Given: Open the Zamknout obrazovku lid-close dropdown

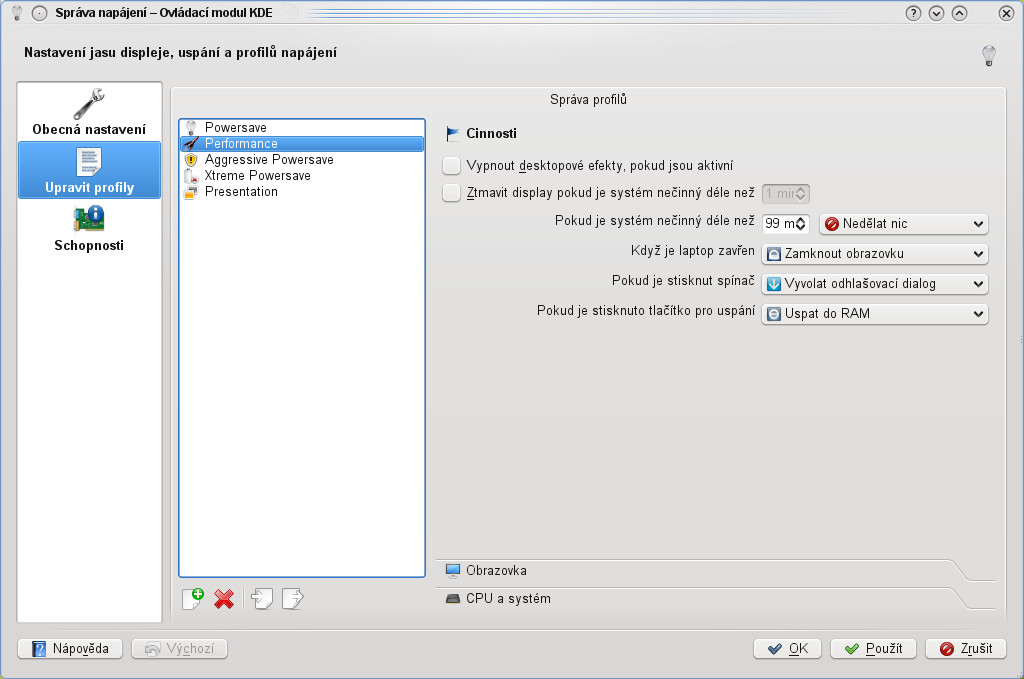Looking at the screenshot, I should (875, 254).
